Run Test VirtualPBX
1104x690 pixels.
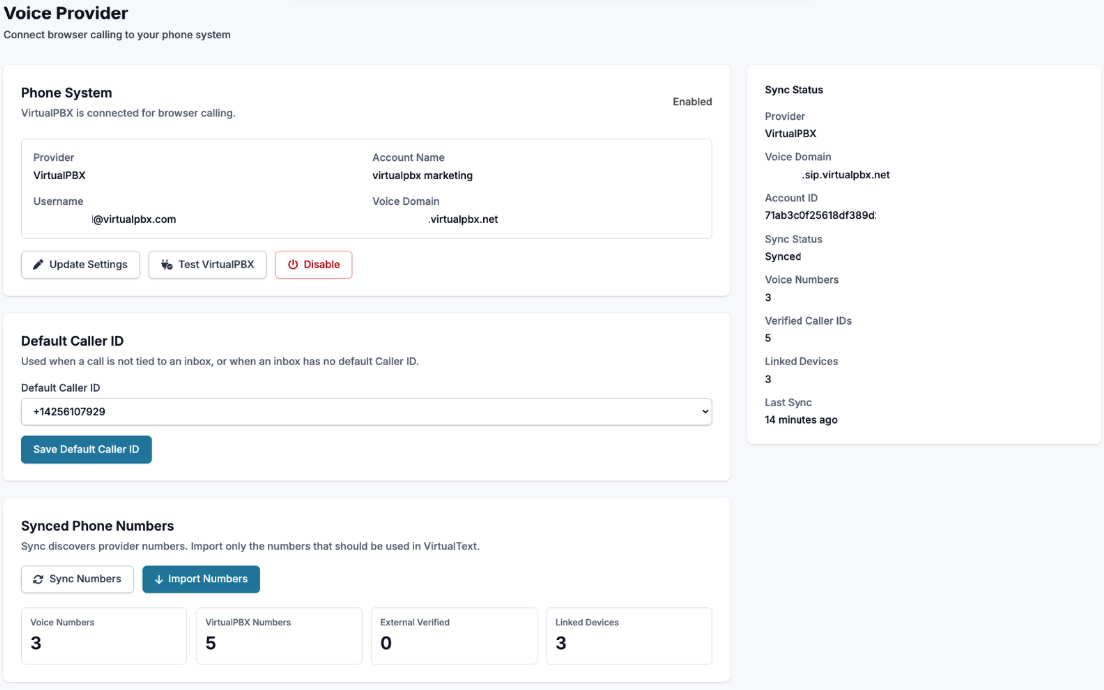point(207,265)
